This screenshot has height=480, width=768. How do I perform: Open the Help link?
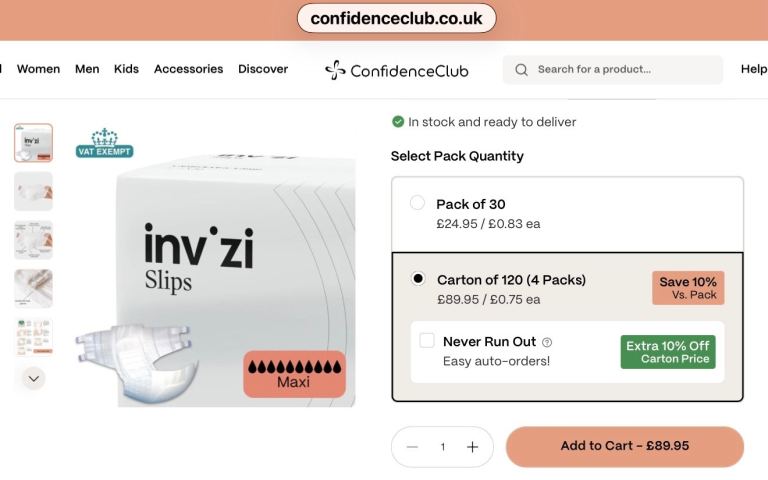[x=754, y=69]
